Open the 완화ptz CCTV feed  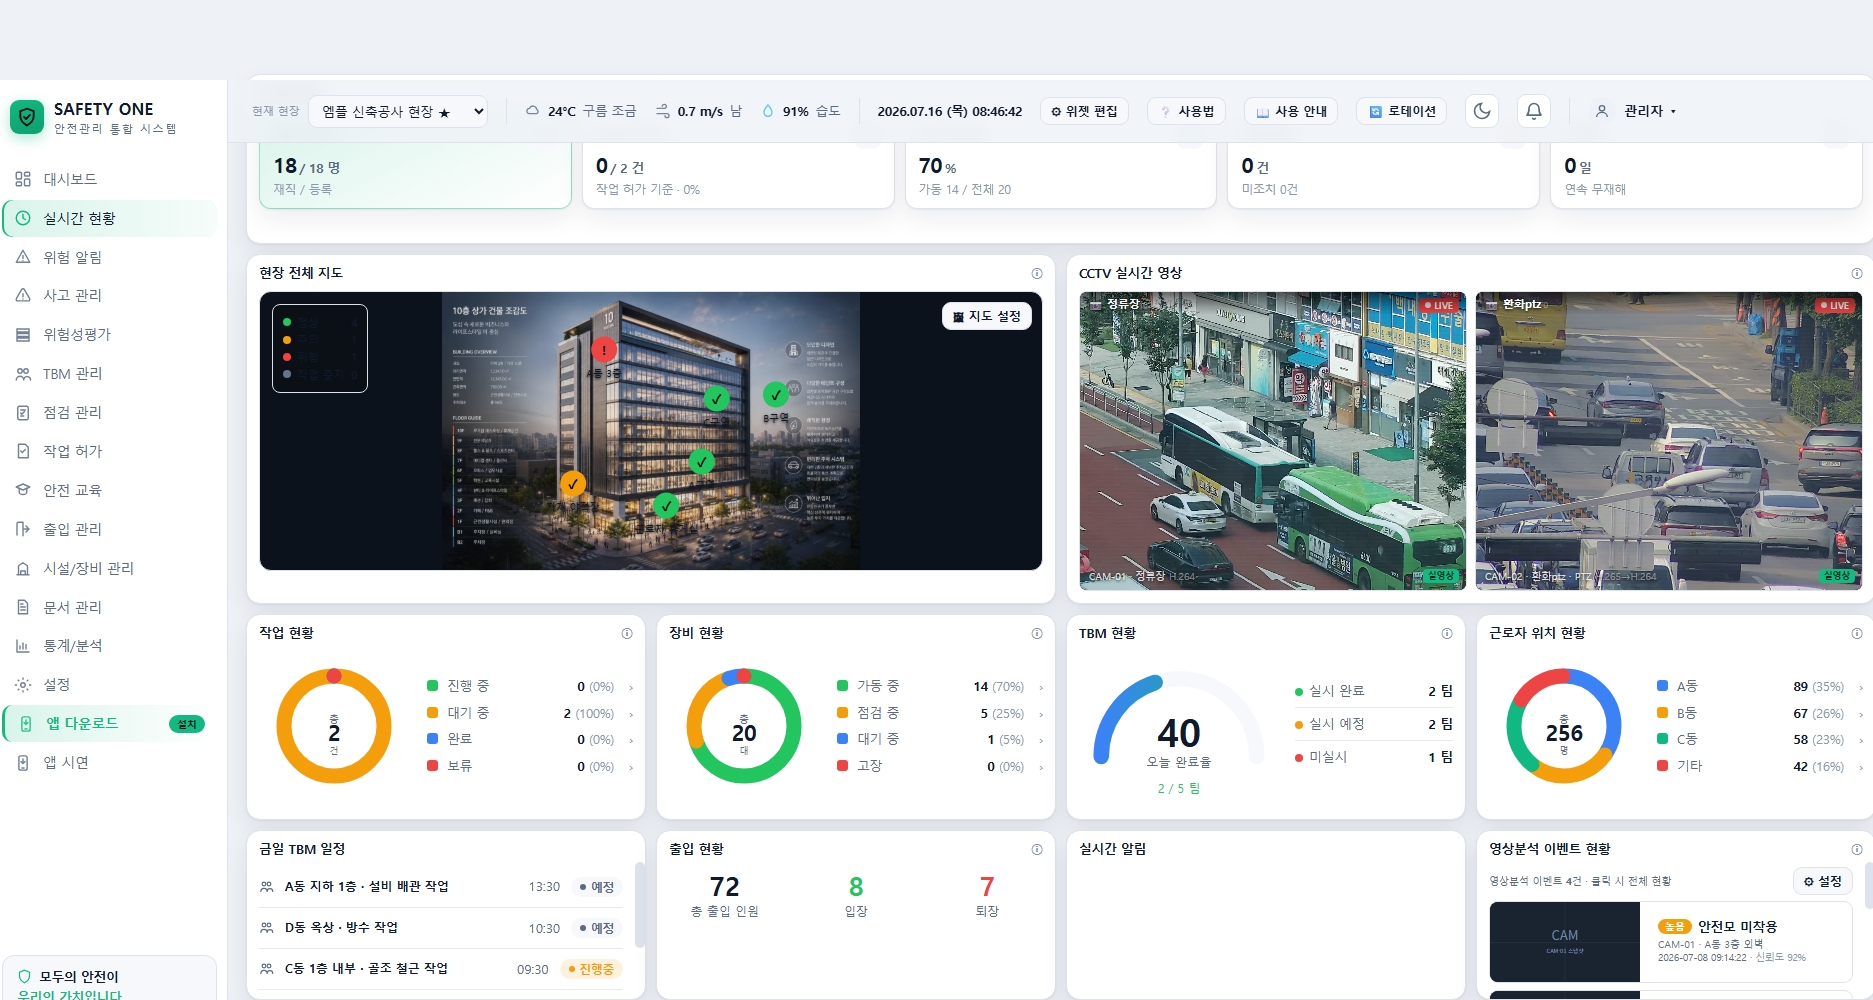1669,441
